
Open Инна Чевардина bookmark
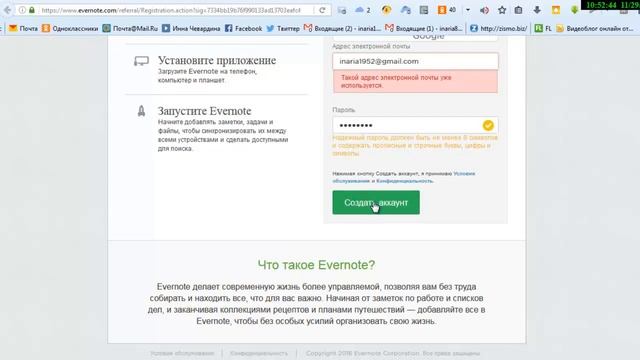[191, 28]
